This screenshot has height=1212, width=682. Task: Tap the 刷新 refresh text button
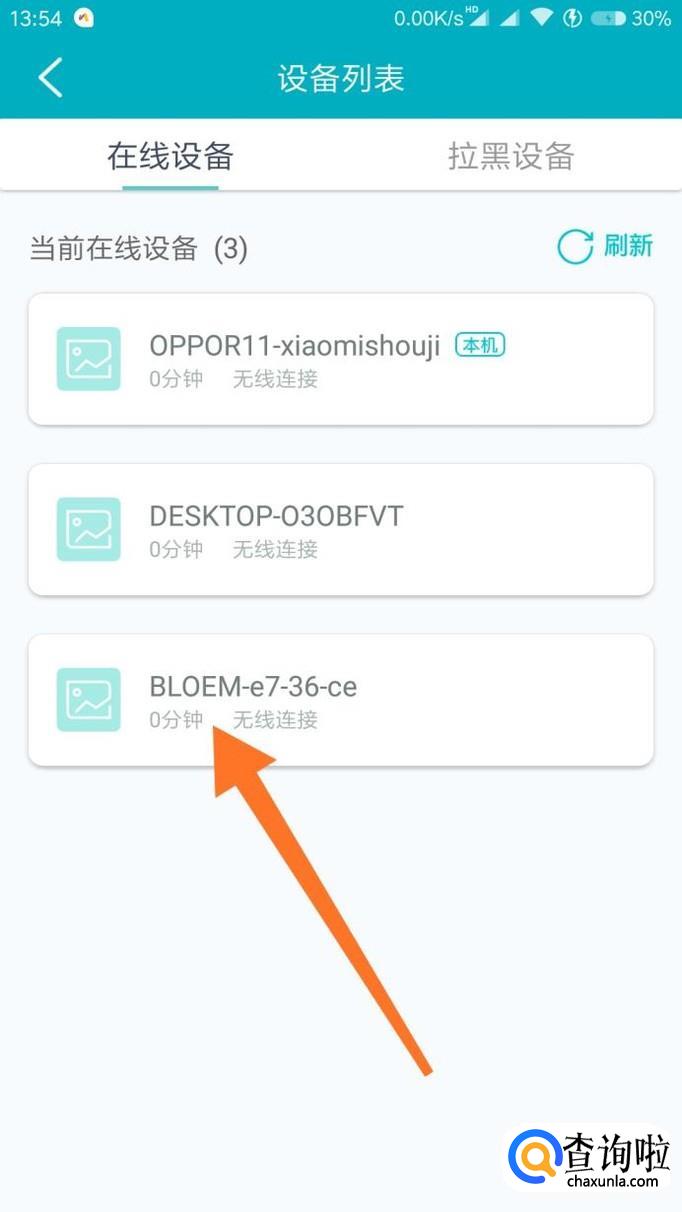click(628, 246)
